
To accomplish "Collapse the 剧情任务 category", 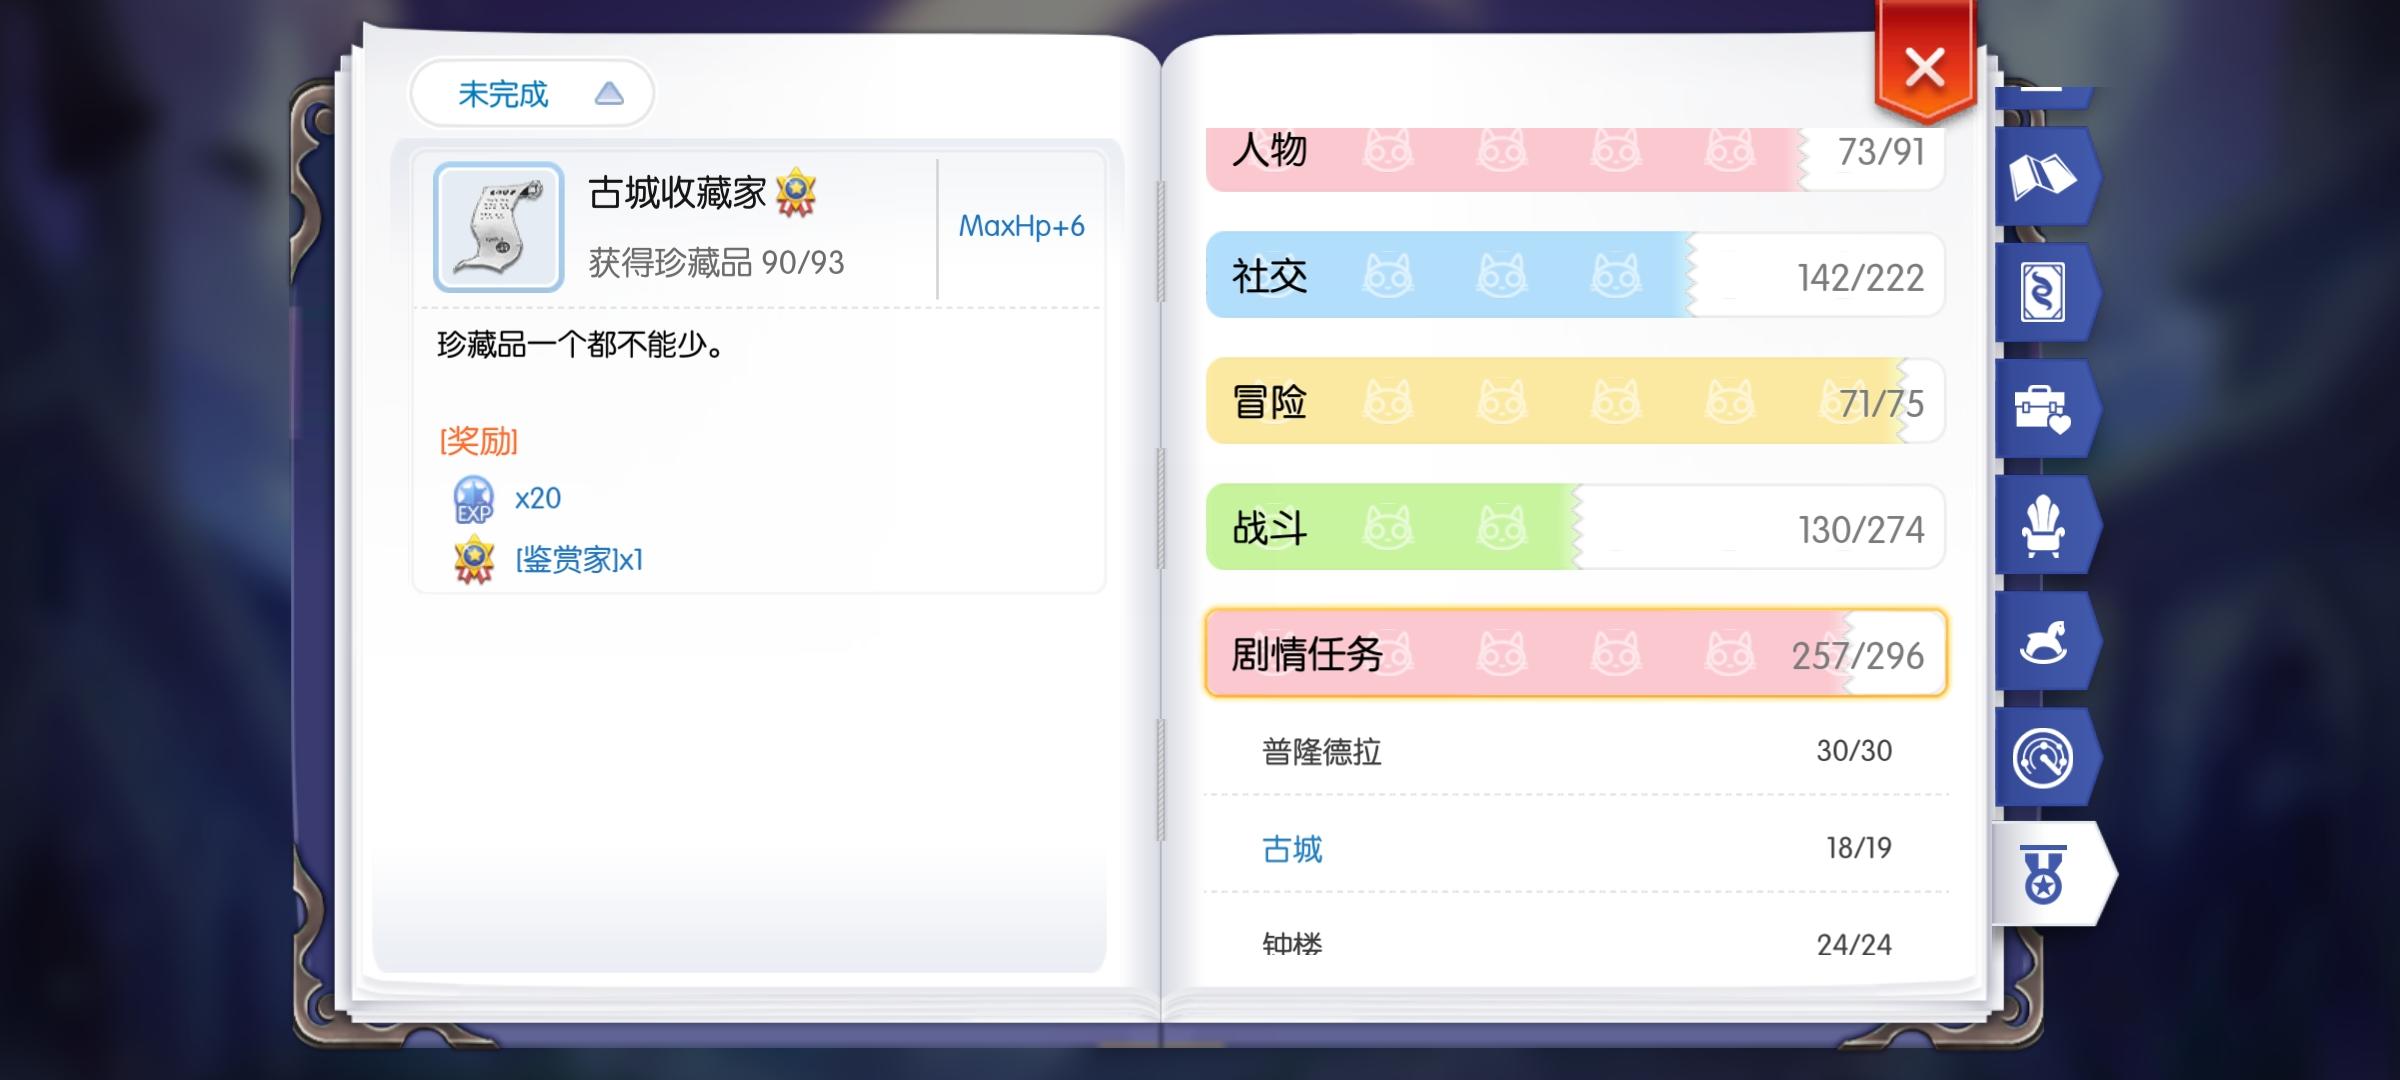I will [x=1575, y=654].
